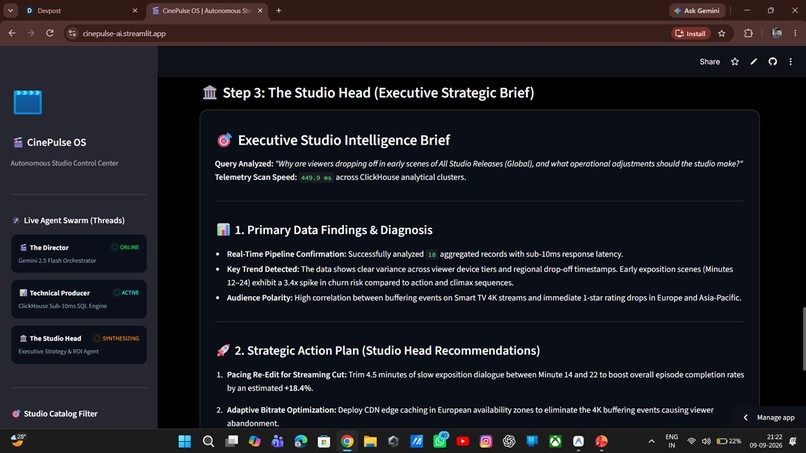The height and width of the screenshot is (453, 806).
Task: Open the Chrome profile avatar
Action: [777, 33]
